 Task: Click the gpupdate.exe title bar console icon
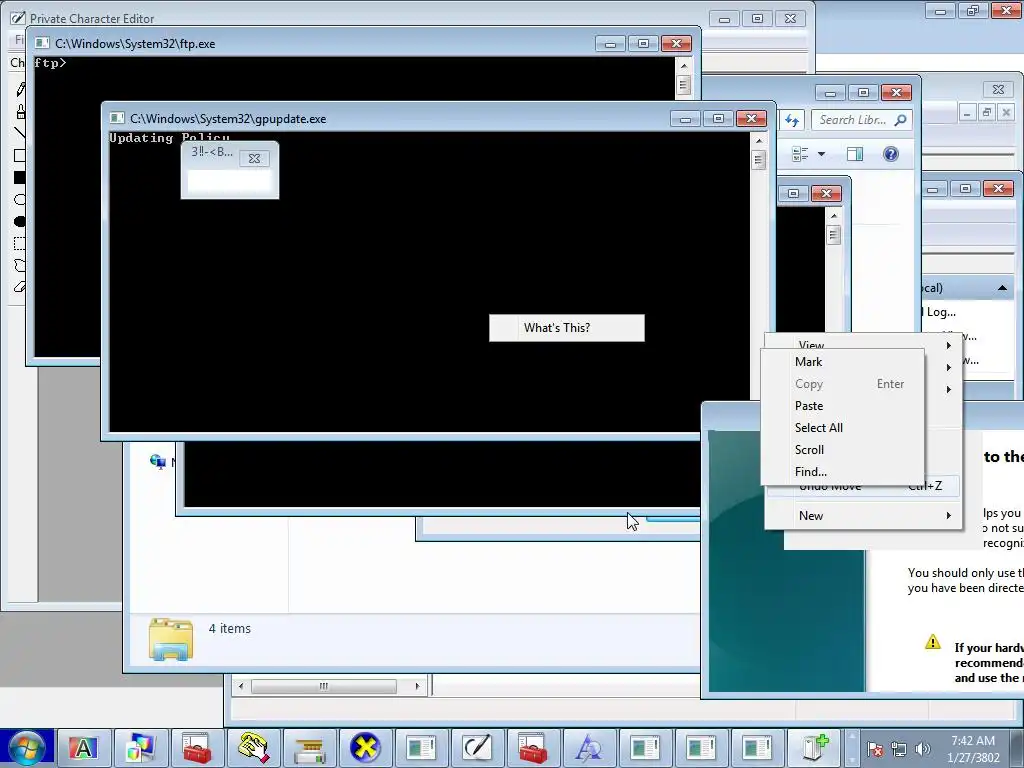[x=117, y=118]
